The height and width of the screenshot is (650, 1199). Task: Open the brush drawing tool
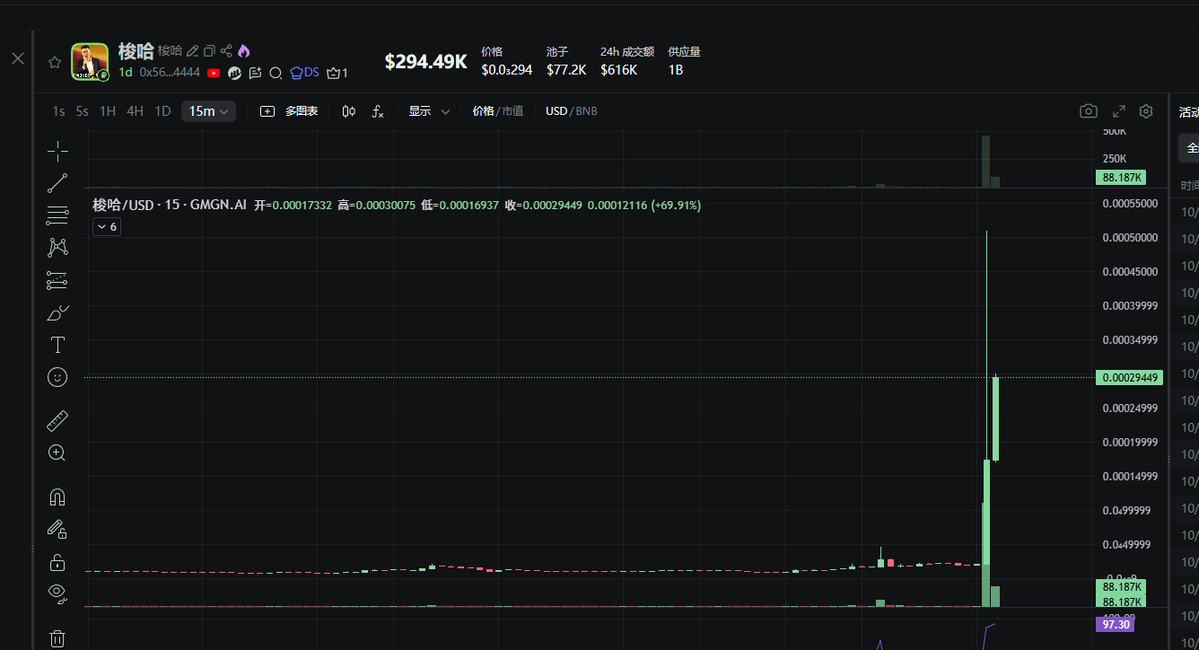[58, 313]
